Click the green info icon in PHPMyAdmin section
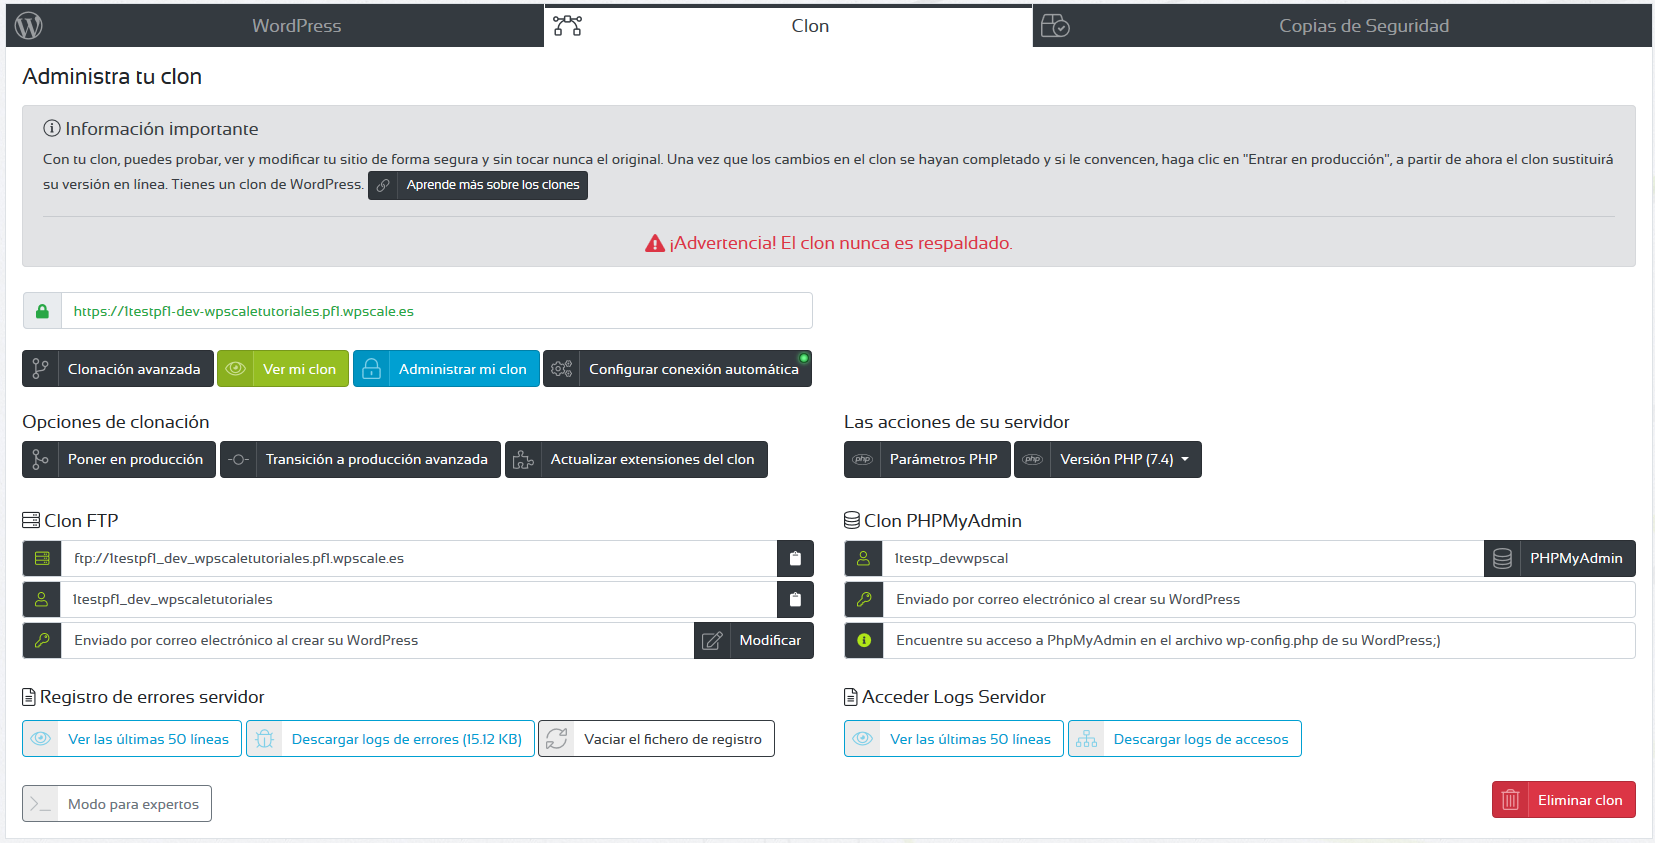The image size is (1655, 843). (864, 640)
